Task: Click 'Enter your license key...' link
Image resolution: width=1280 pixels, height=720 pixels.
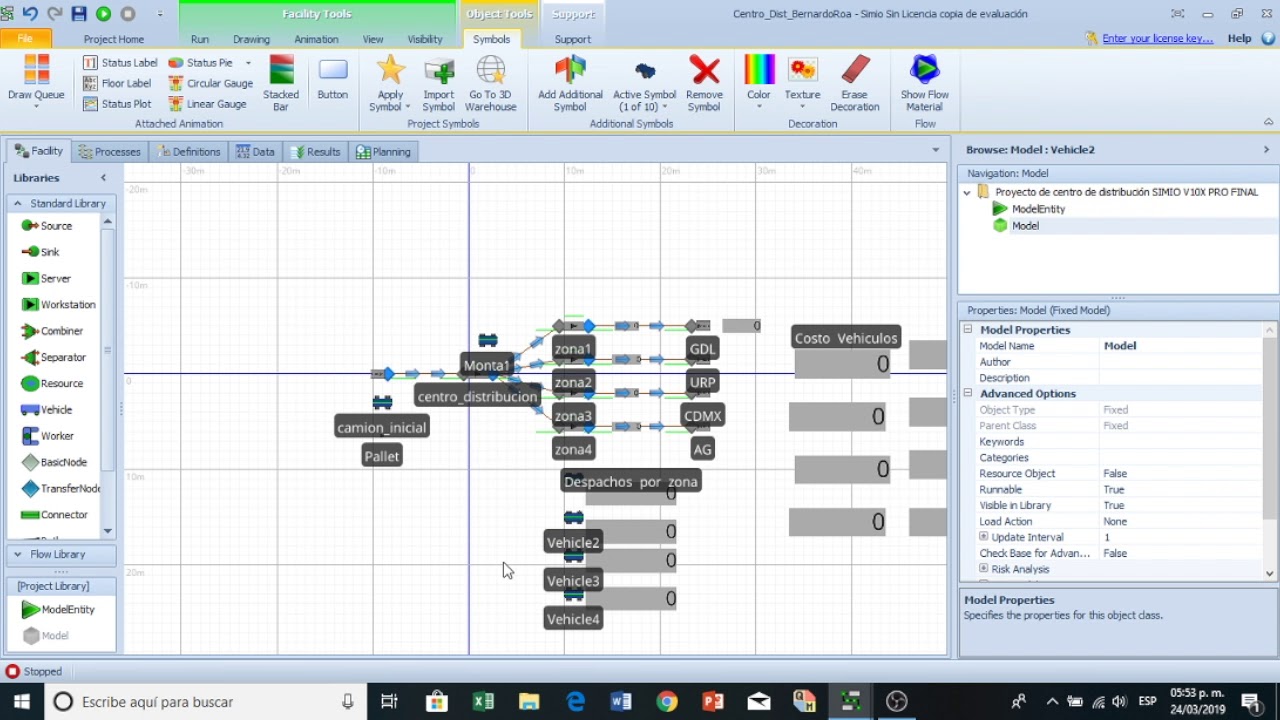Action: pos(1157,39)
